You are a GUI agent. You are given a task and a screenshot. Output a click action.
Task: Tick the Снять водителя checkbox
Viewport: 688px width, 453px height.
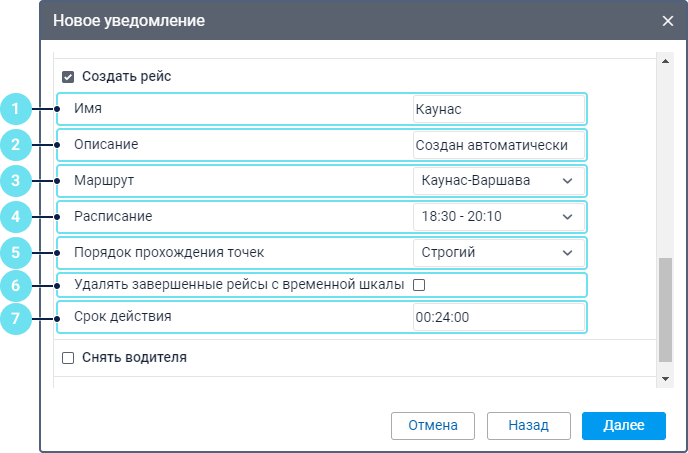(68, 357)
